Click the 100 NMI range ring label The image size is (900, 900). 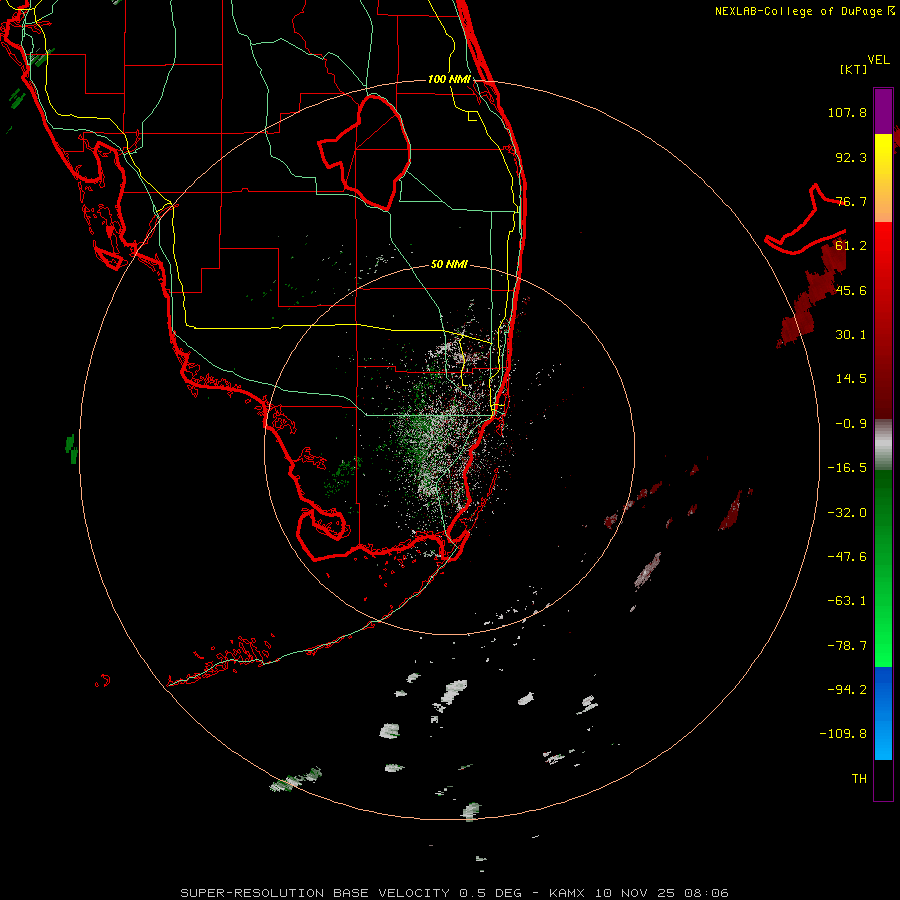(x=449, y=79)
